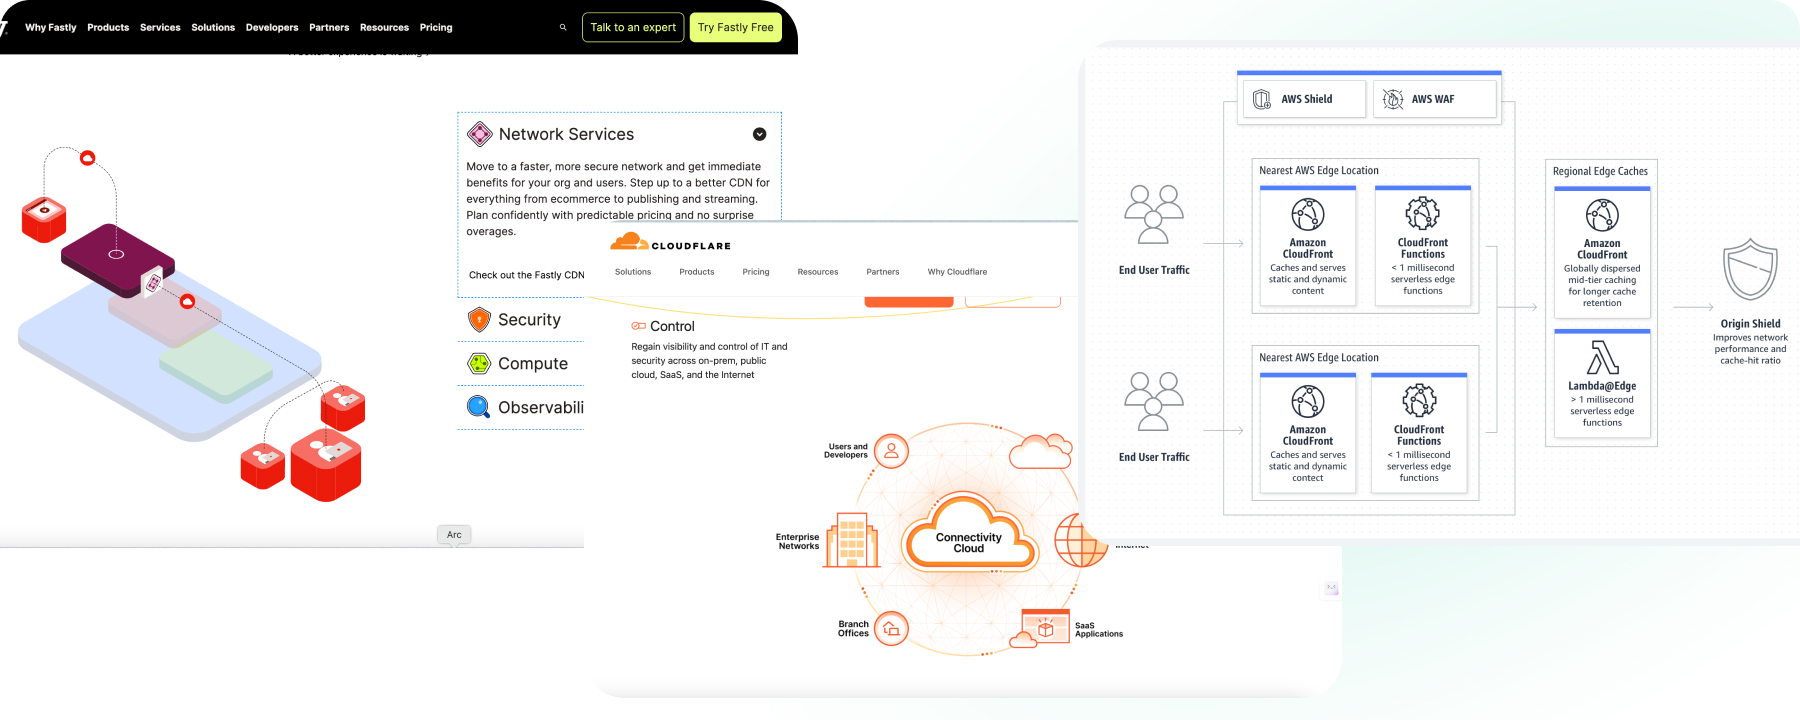Collapse the Network Services section chevron
The width and height of the screenshot is (1800, 720).
pos(759,134)
